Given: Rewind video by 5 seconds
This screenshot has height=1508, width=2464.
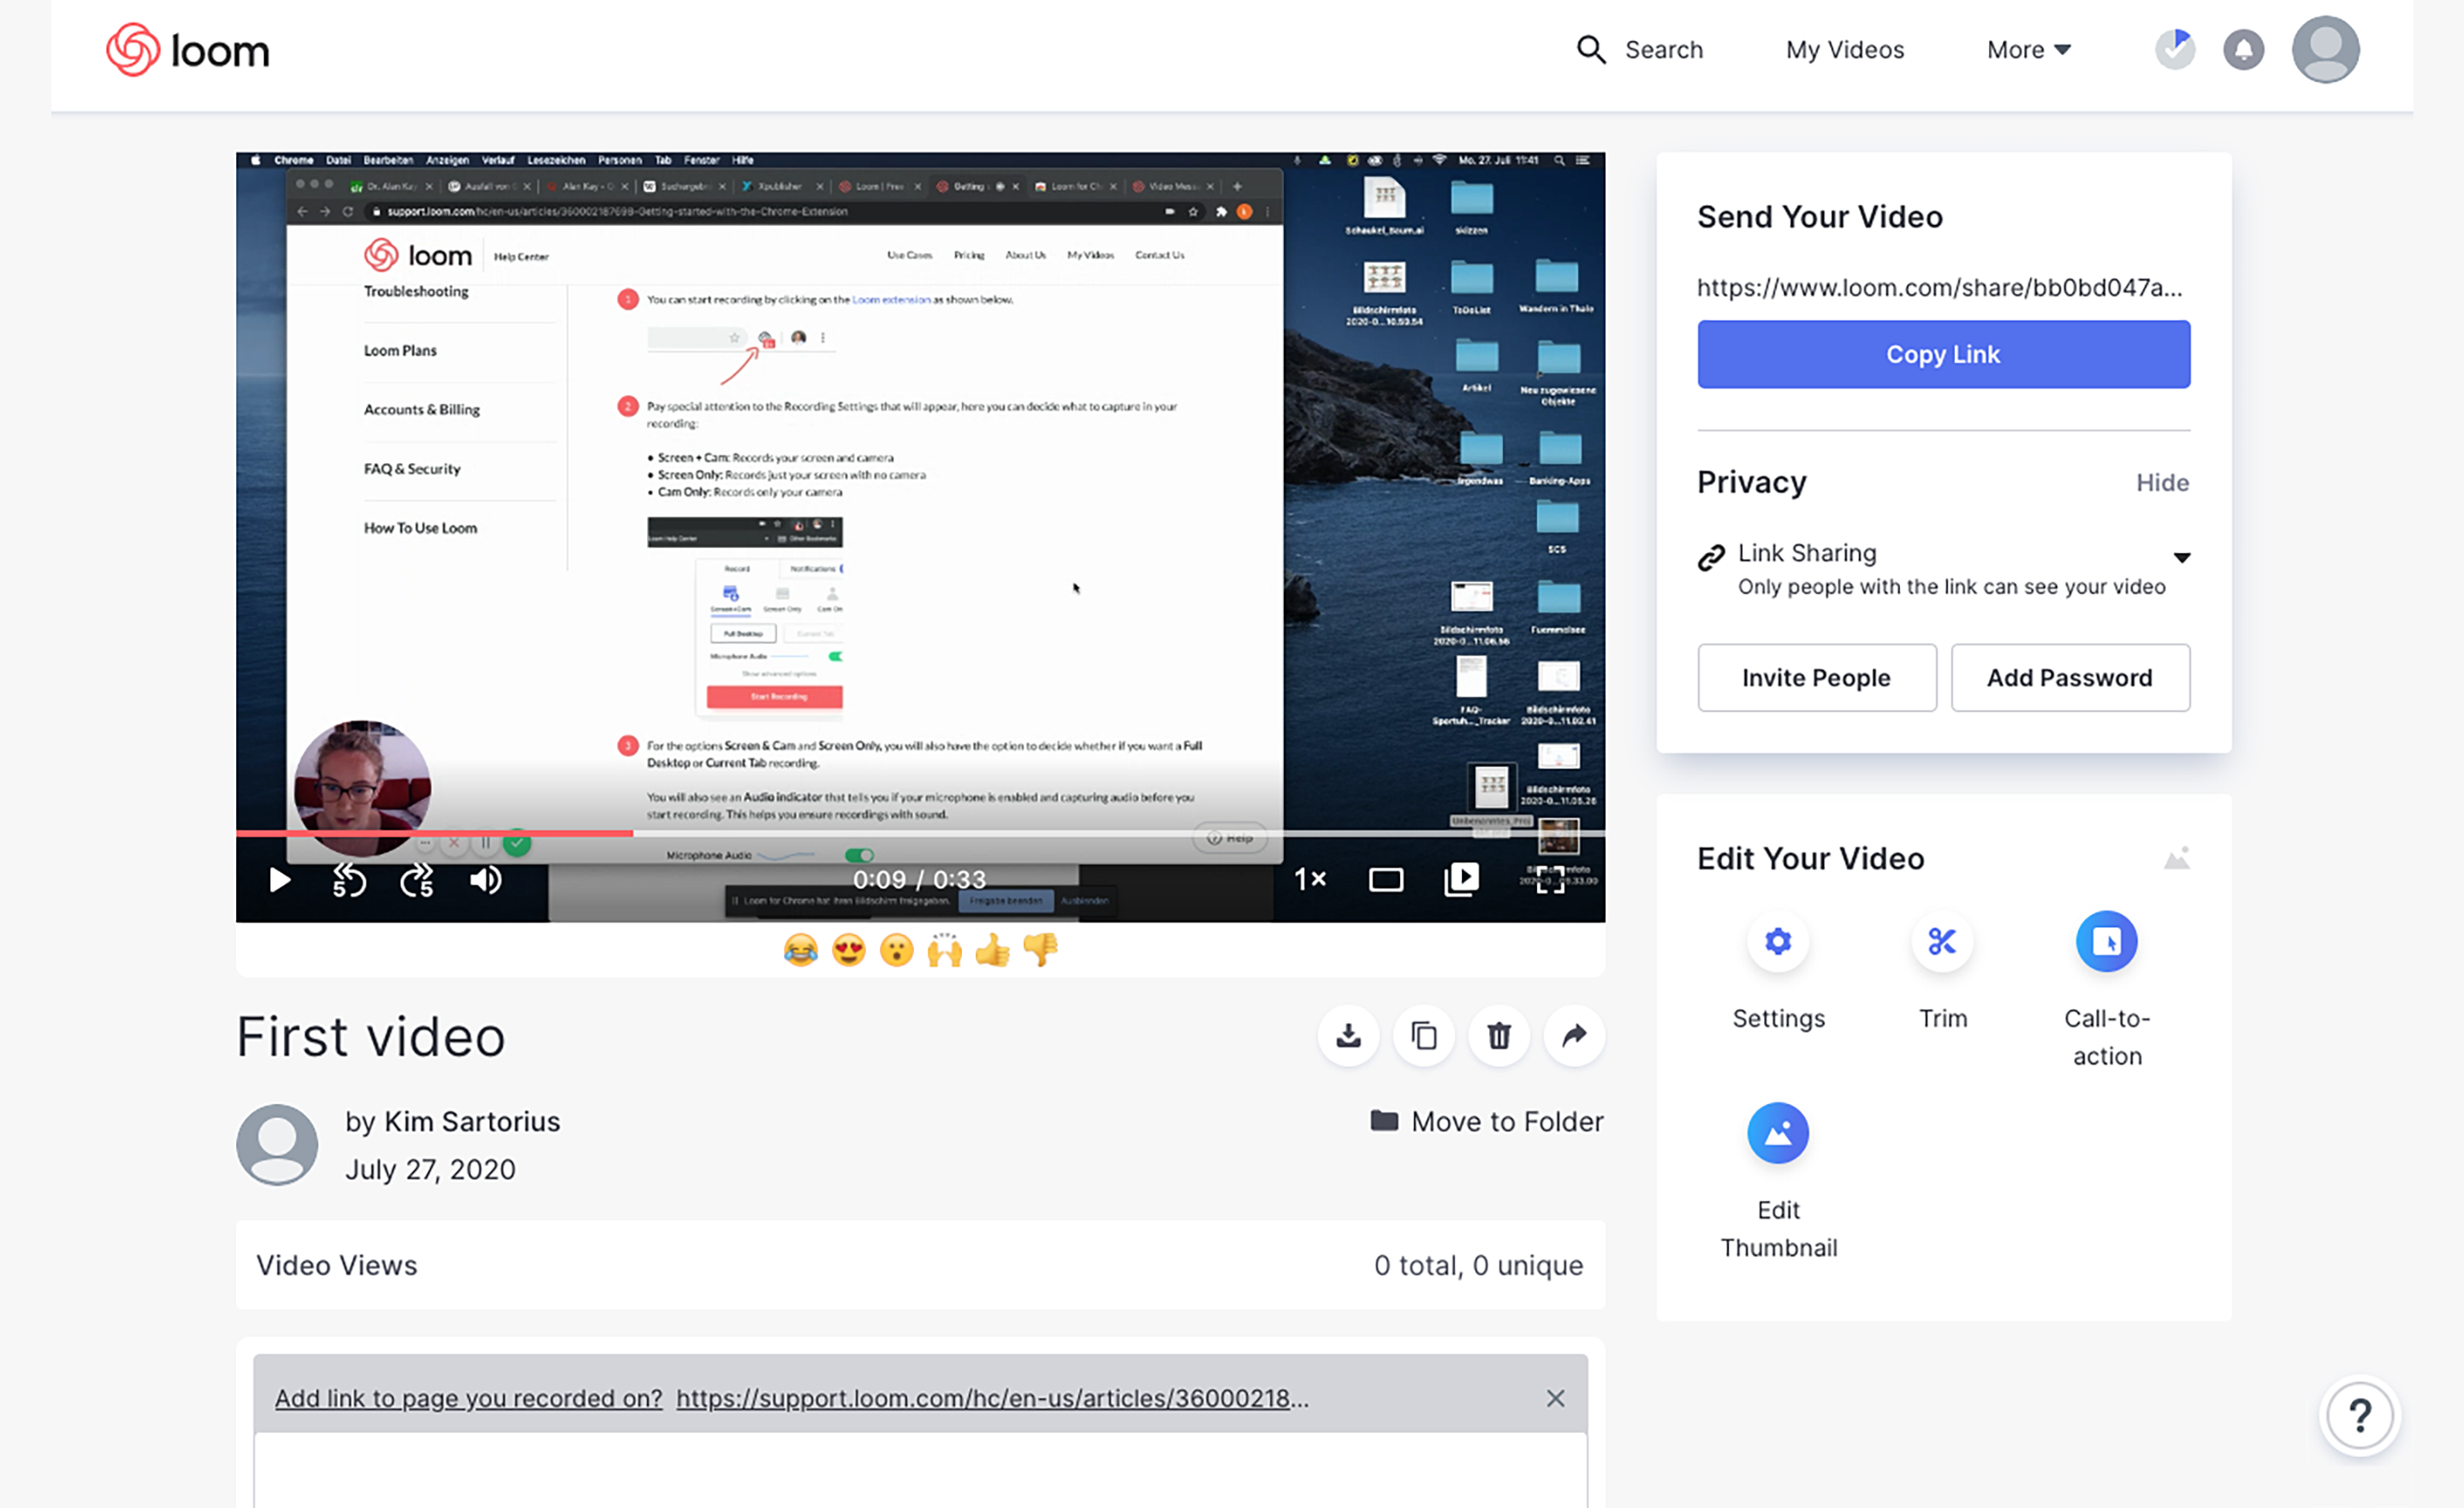Looking at the screenshot, I should [349, 880].
